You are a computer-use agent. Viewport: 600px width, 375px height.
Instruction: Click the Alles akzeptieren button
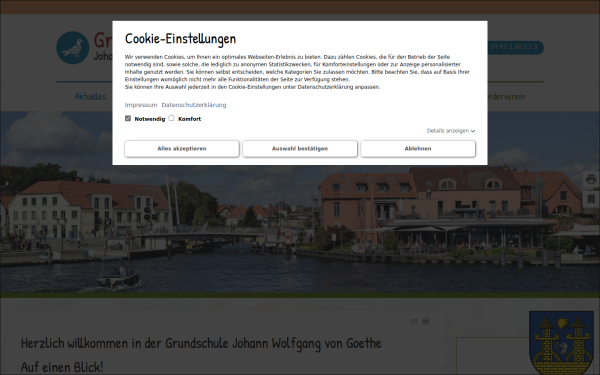[x=182, y=148]
